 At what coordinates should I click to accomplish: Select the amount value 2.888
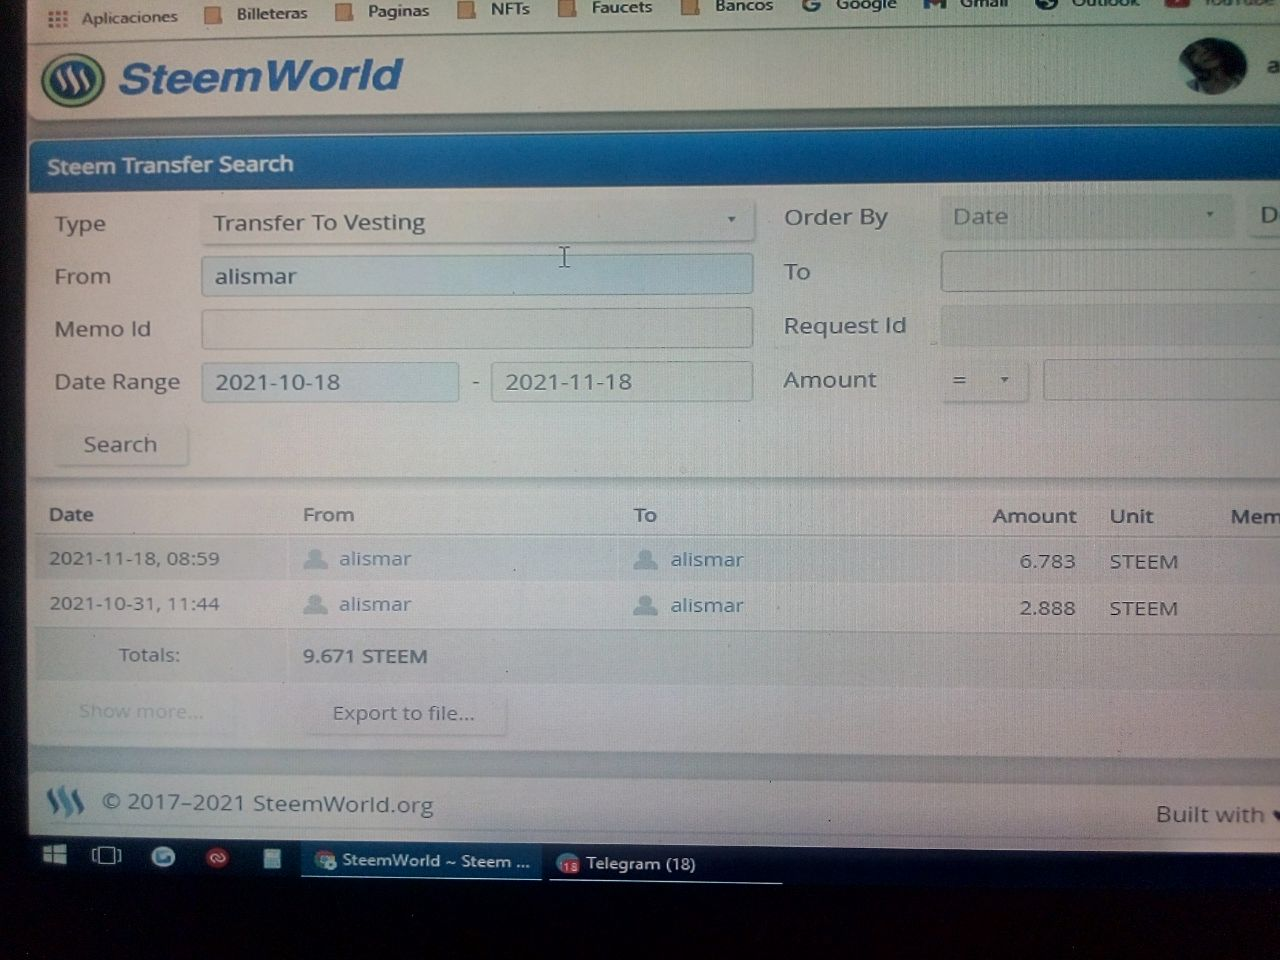click(x=1047, y=607)
